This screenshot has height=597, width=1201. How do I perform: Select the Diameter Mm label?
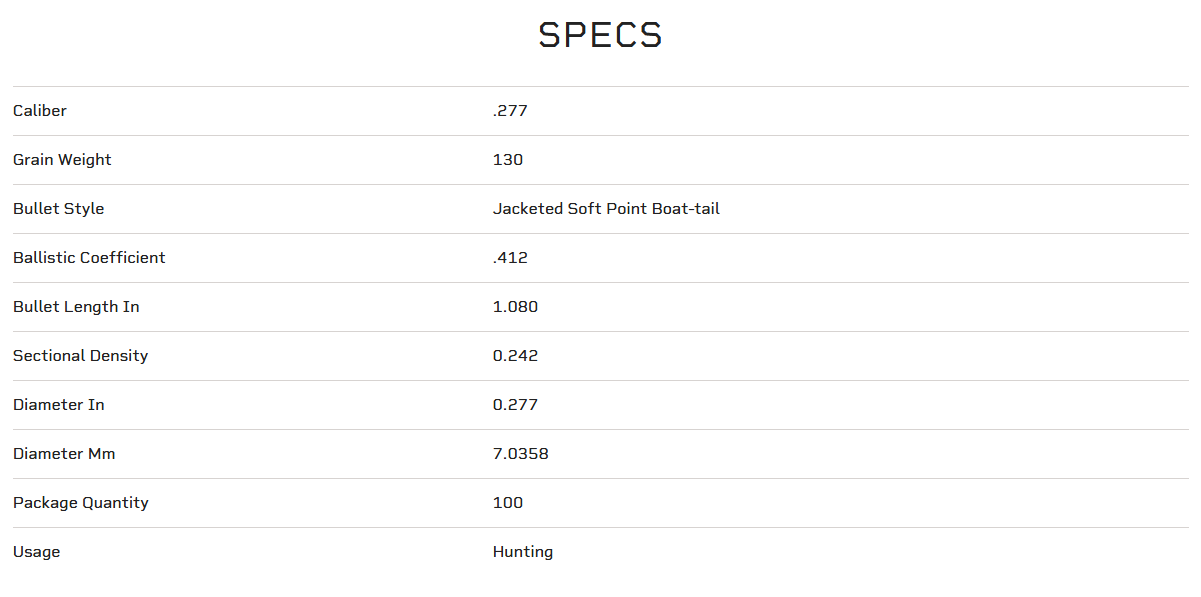[64, 454]
